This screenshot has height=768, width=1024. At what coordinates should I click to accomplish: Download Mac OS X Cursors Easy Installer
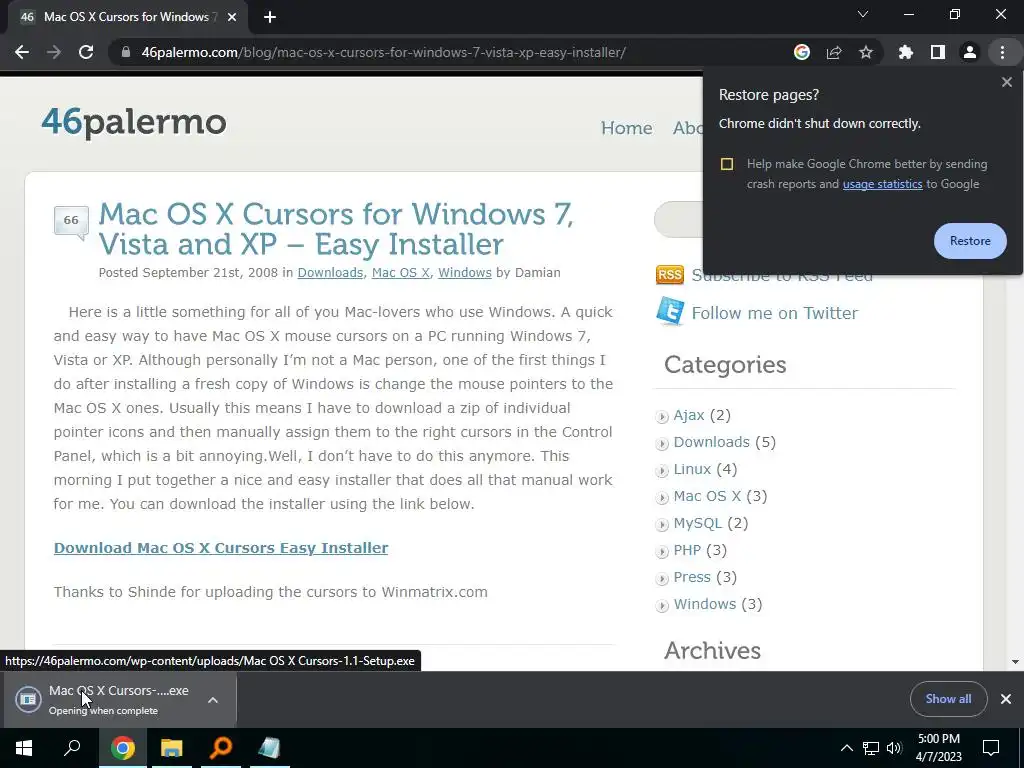click(x=221, y=548)
